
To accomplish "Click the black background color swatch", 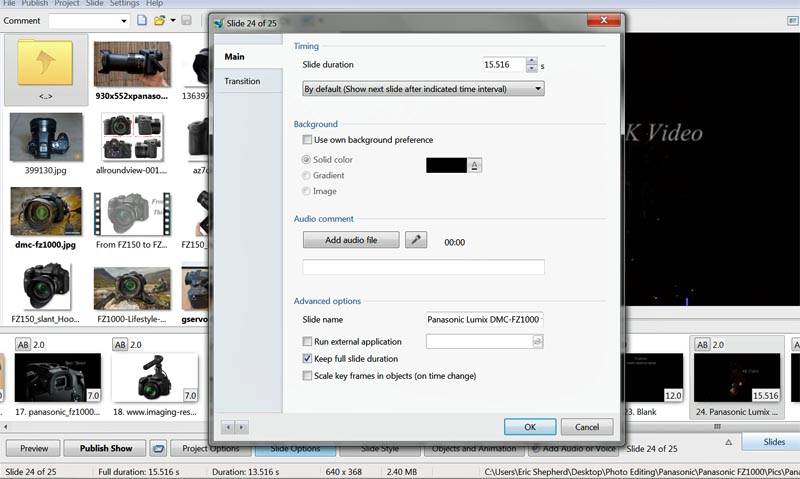I will point(446,166).
